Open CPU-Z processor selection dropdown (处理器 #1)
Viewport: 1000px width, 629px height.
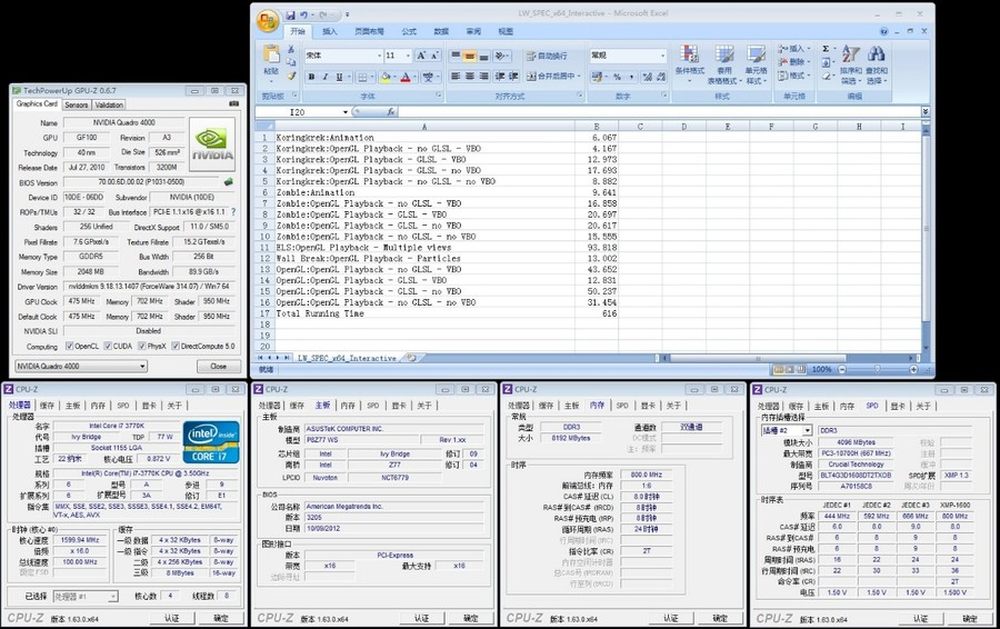tap(113, 596)
